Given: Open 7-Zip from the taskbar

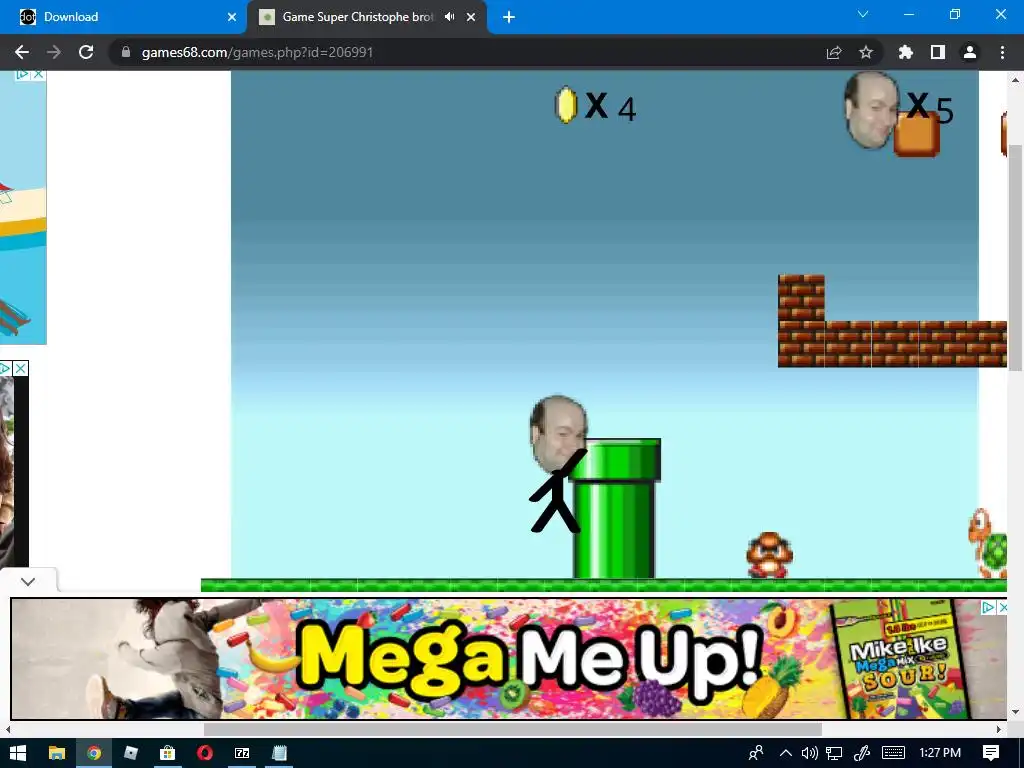Looking at the screenshot, I should (242, 753).
